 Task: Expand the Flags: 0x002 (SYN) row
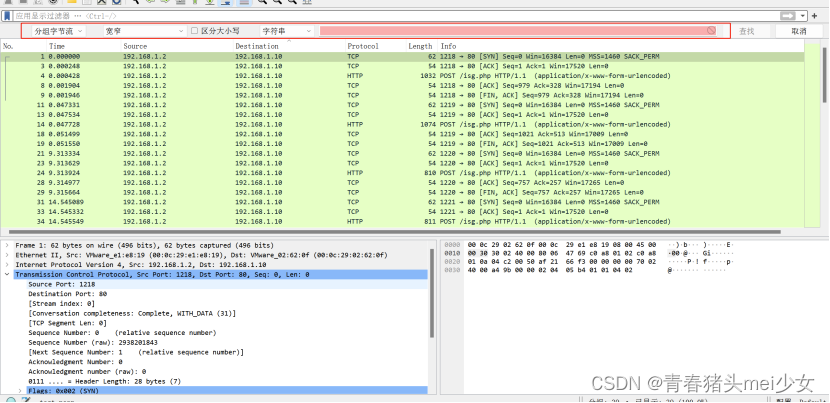tap(20, 391)
